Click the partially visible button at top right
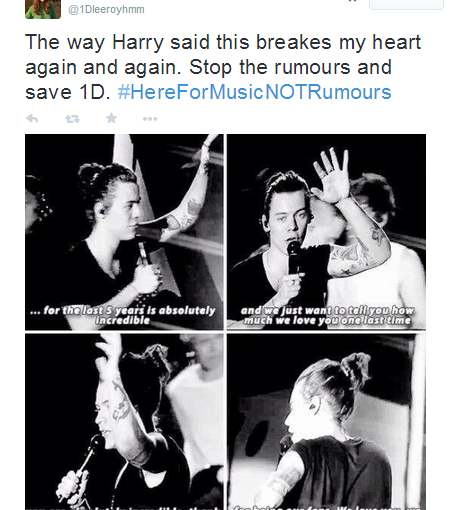Image resolution: width=465 pixels, height=510 pixels. tap(406, 4)
